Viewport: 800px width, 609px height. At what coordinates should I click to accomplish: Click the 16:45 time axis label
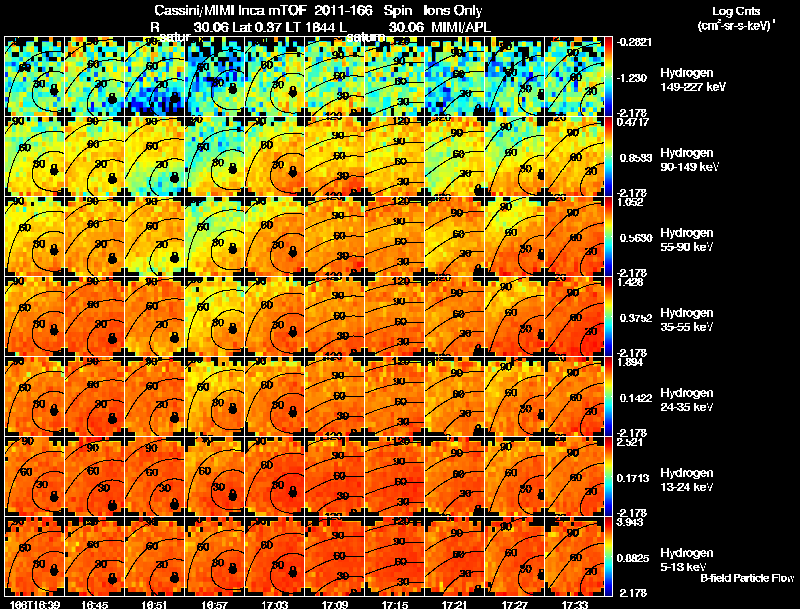point(94,604)
